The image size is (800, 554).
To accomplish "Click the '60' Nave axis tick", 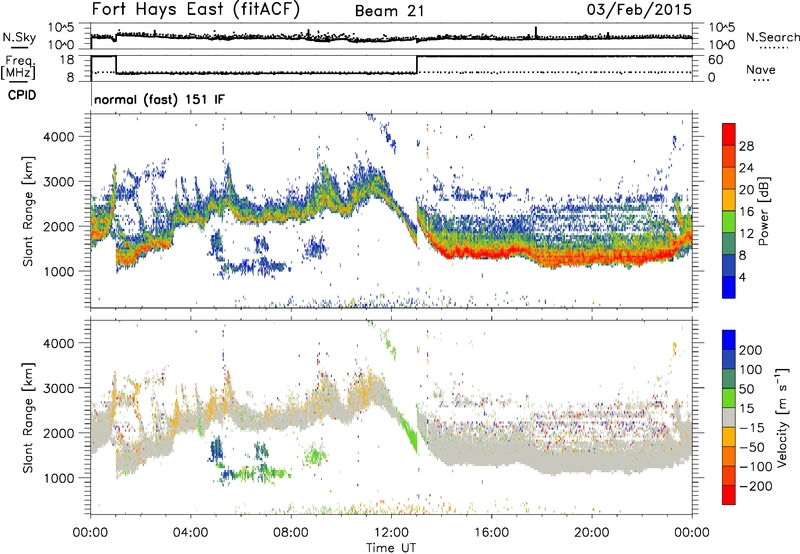I will 716,60.
